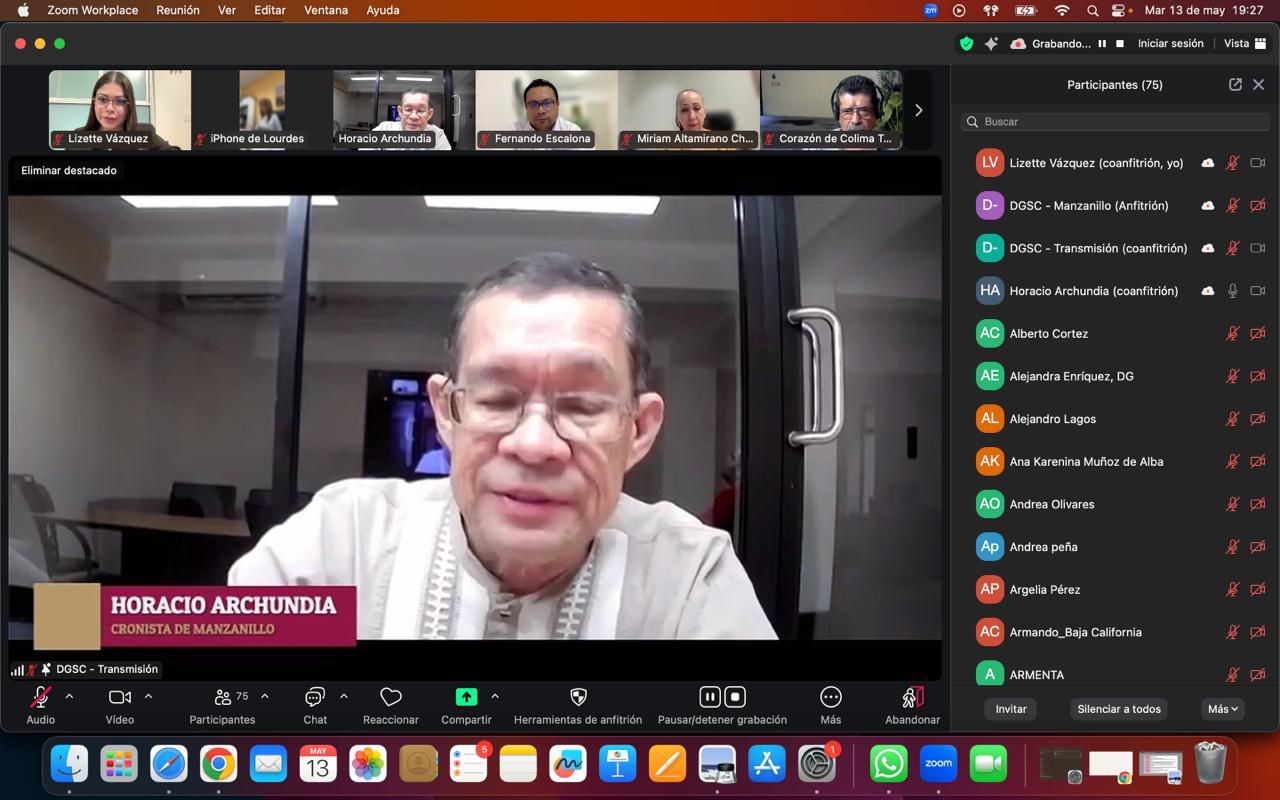Expand audio options arrow next to Audio

(69, 696)
